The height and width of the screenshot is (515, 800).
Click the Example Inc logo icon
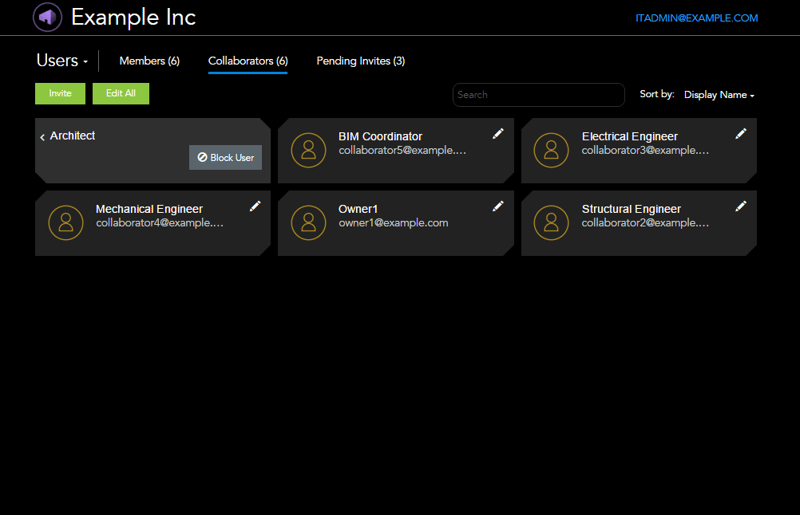tap(47, 17)
